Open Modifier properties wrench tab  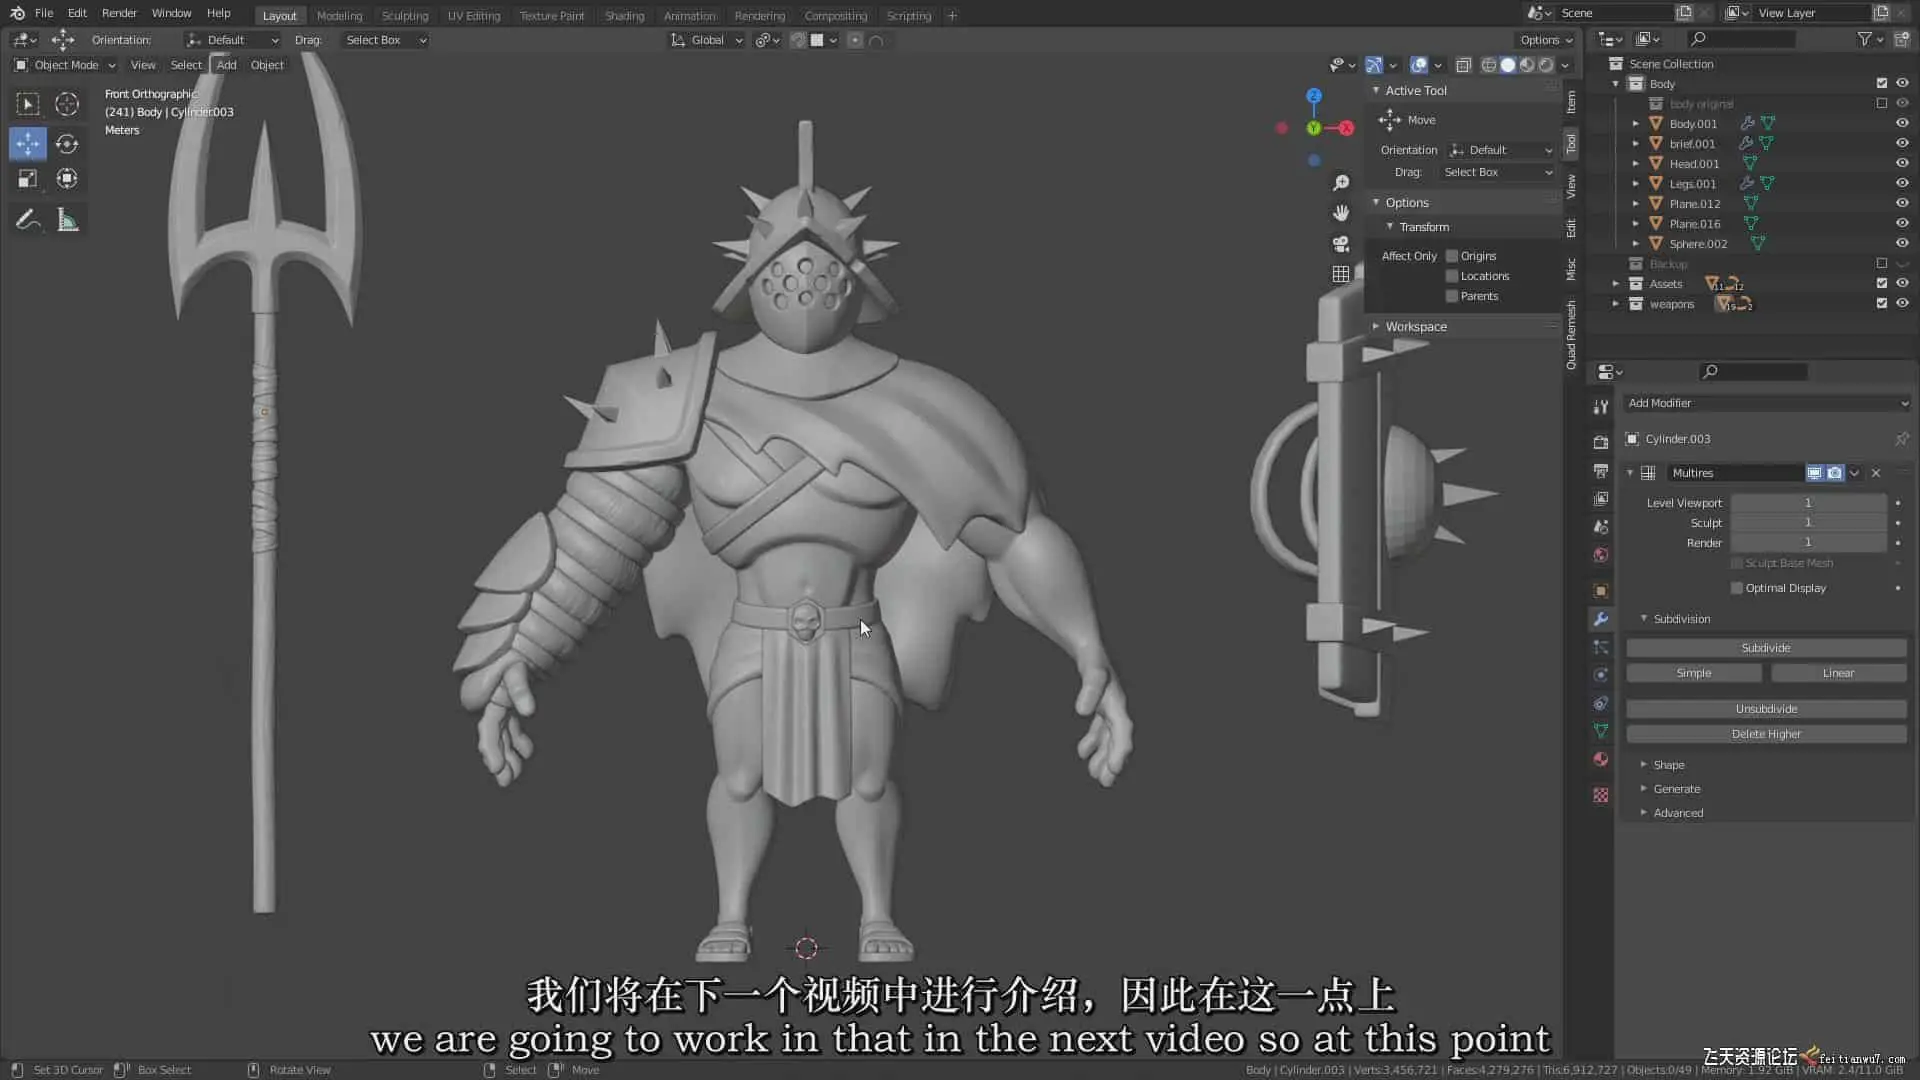[1601, 619]
